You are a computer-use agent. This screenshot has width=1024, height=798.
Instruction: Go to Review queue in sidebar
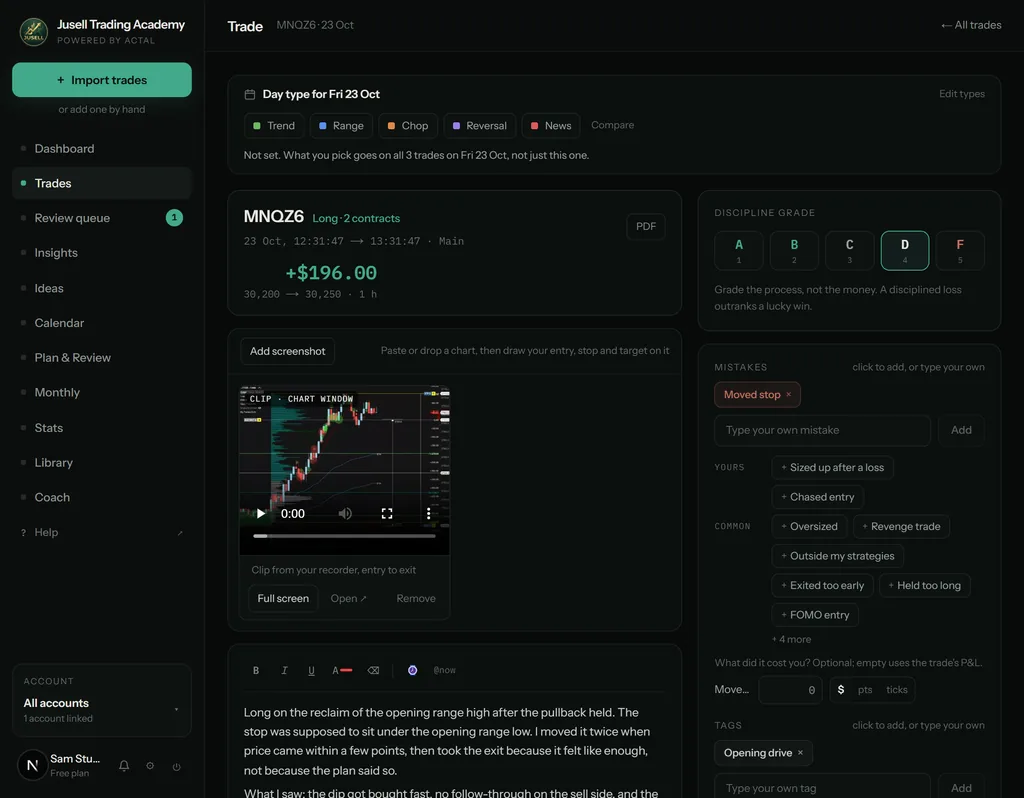[102, 217]
